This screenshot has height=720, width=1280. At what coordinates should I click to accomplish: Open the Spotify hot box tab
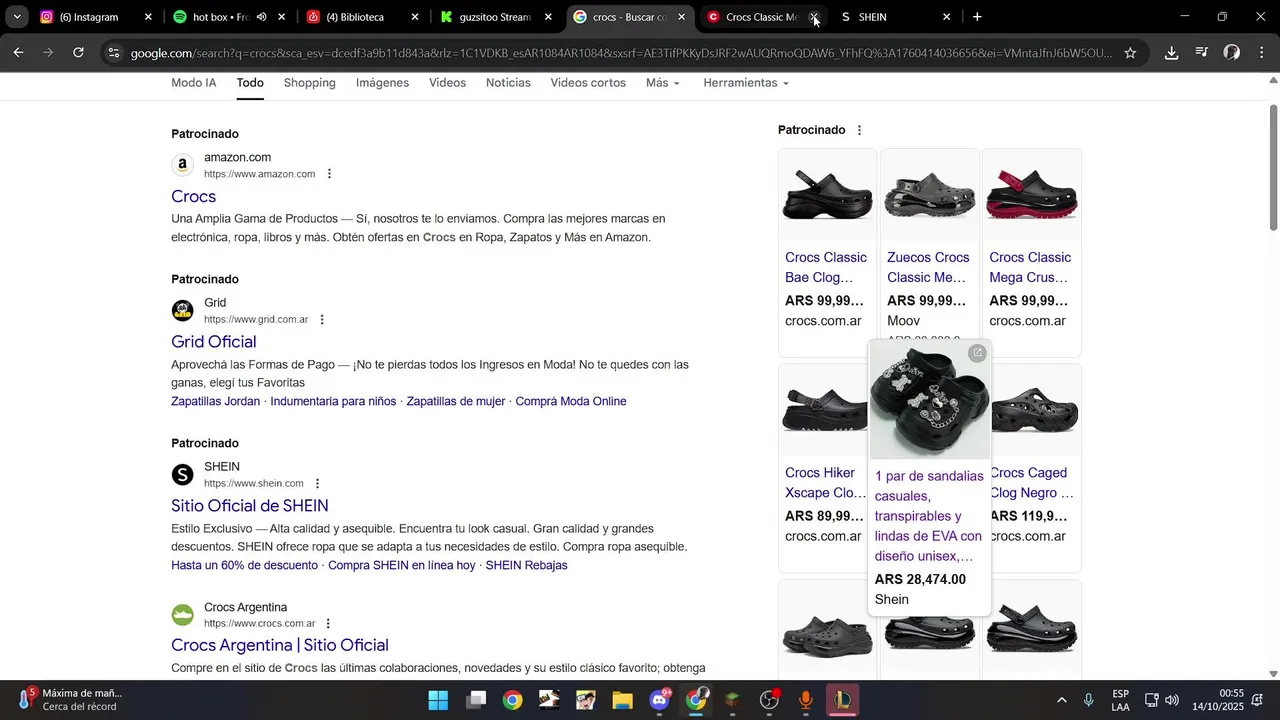(213, 17)
